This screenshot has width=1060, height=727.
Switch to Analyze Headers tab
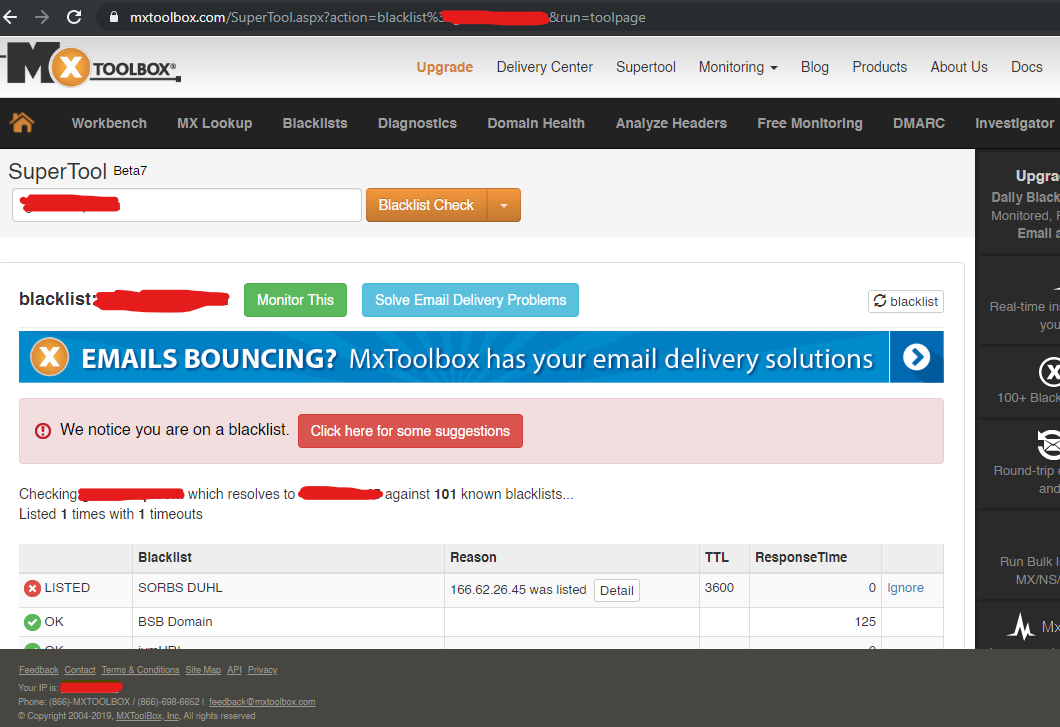click(x=671, y=123)
